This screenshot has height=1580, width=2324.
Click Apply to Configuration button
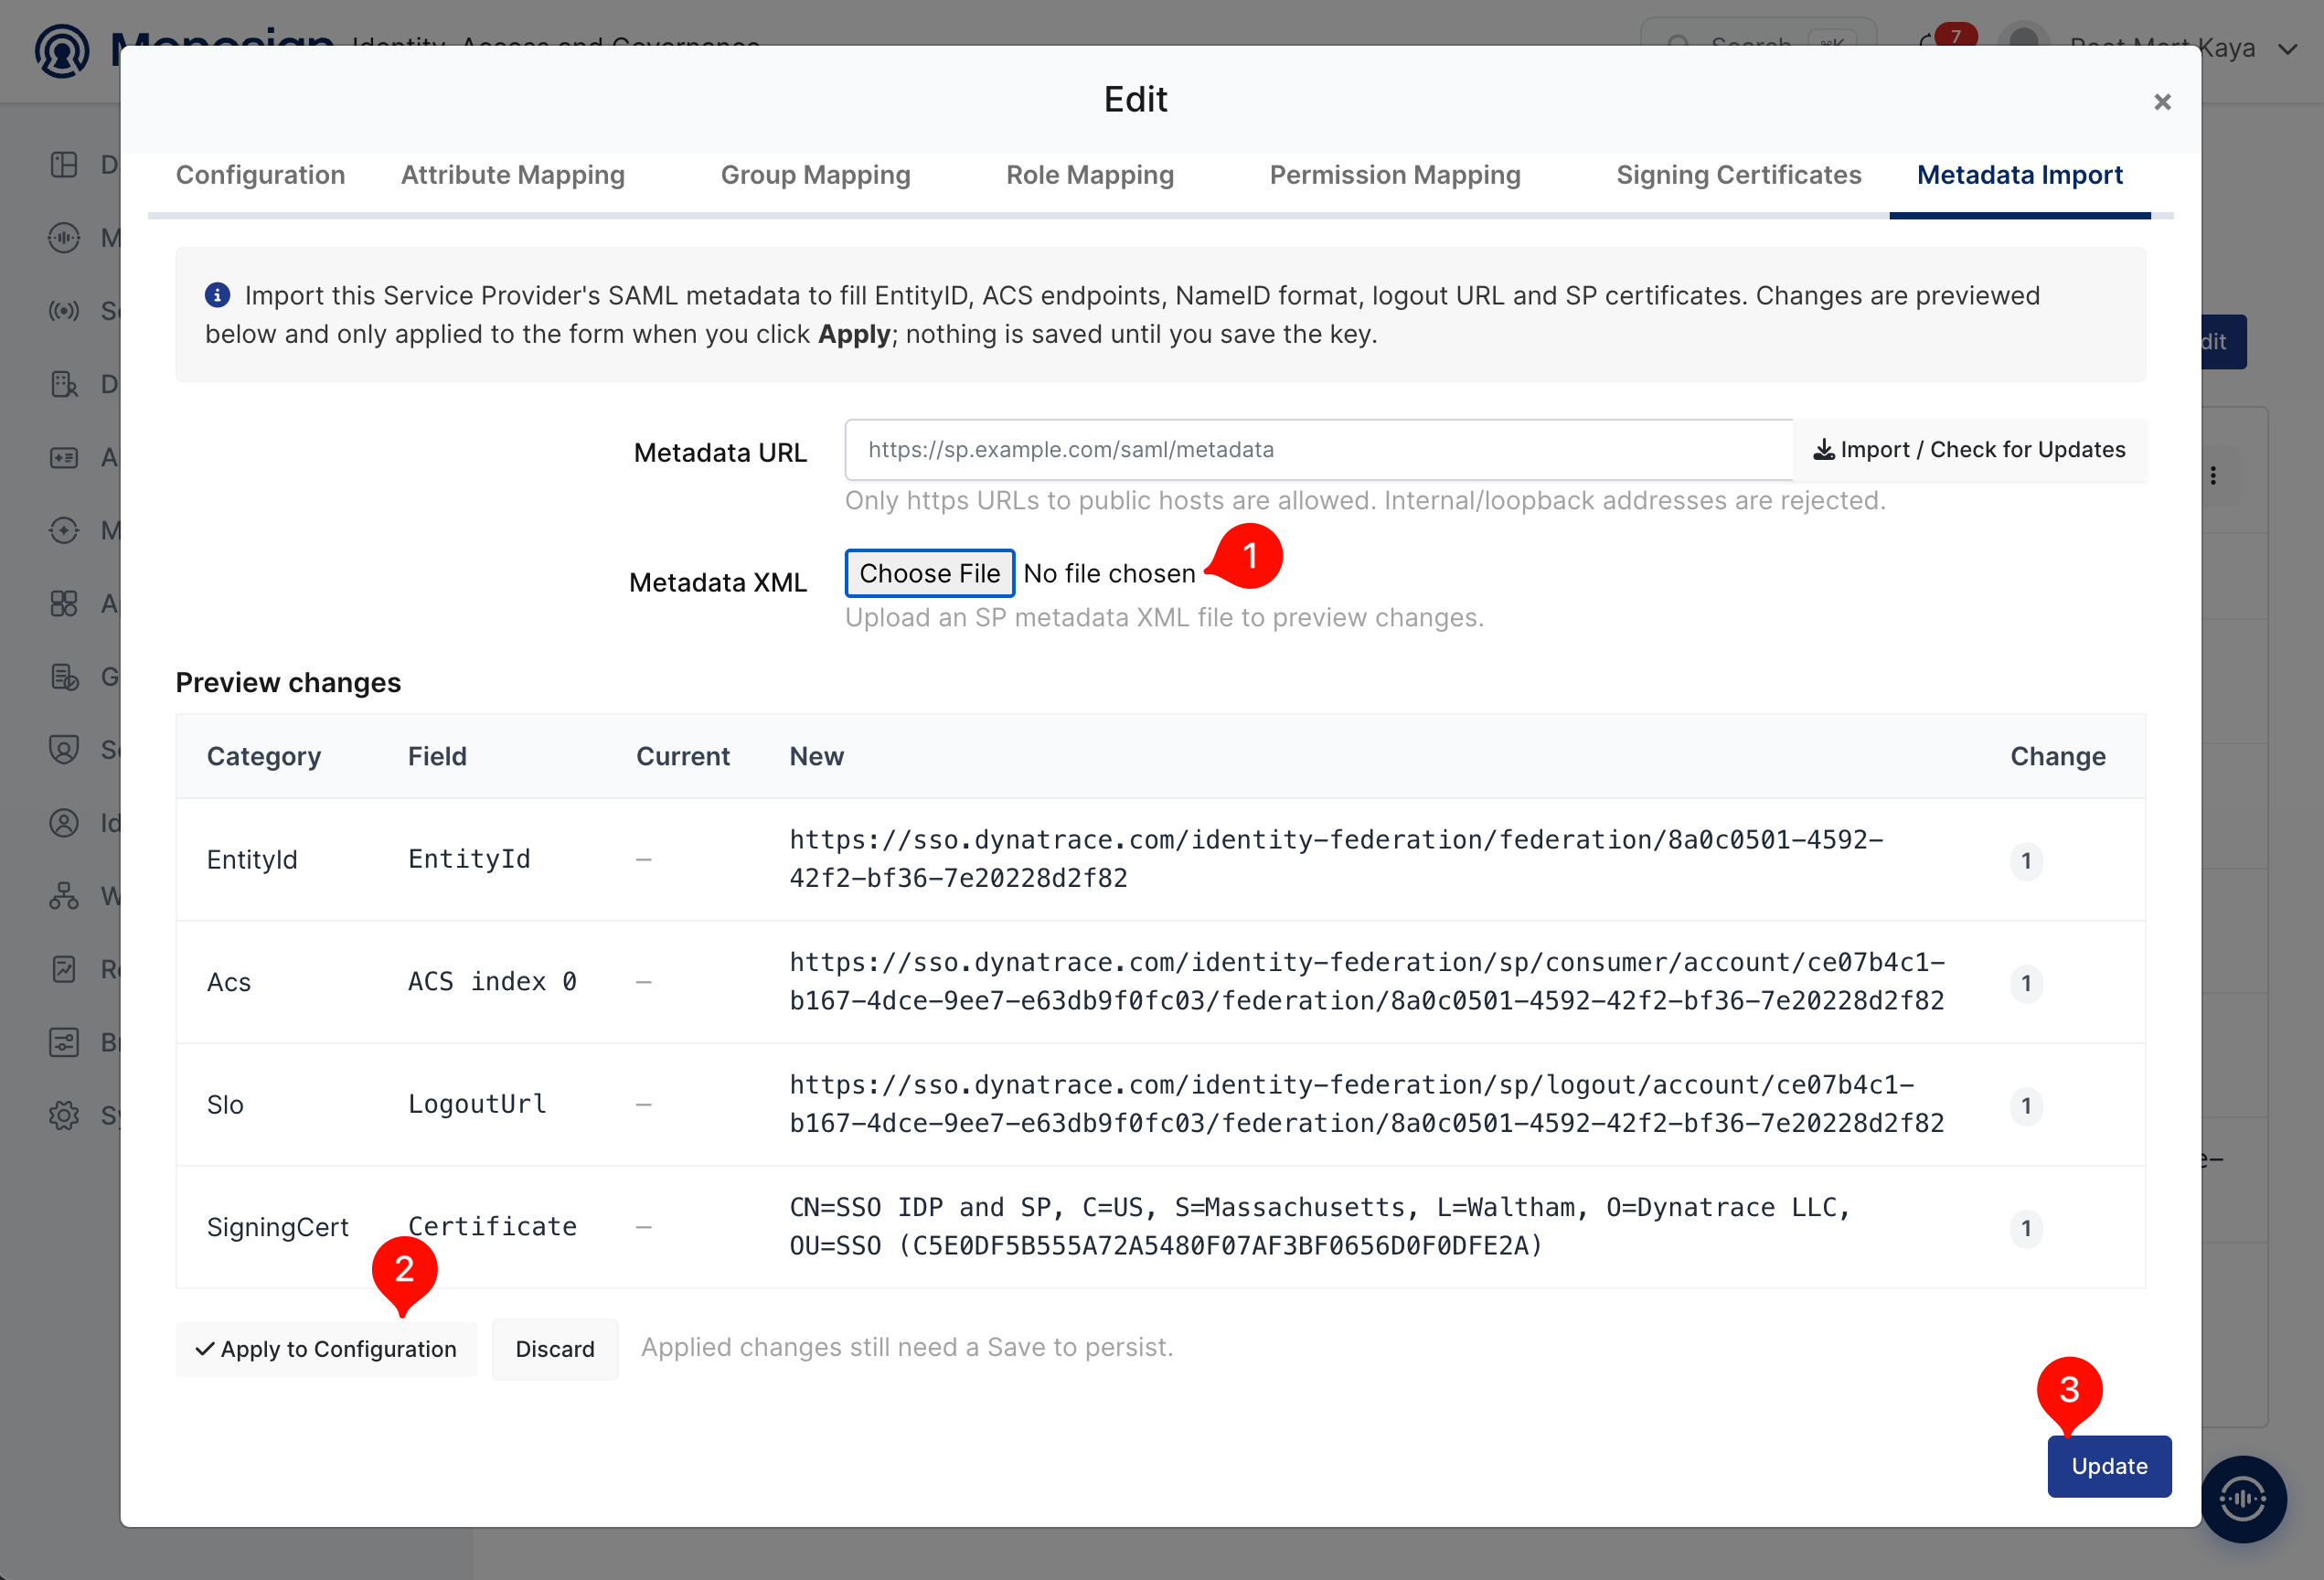tap(325, 1349)
